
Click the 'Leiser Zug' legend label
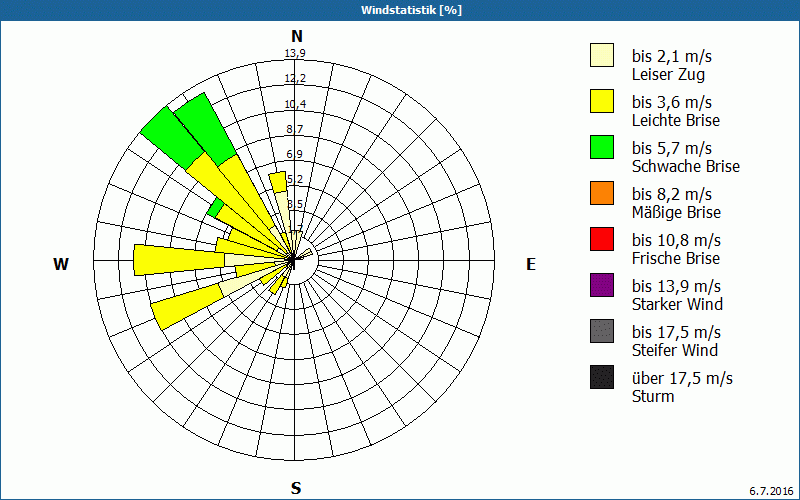(x=668, y=74)
